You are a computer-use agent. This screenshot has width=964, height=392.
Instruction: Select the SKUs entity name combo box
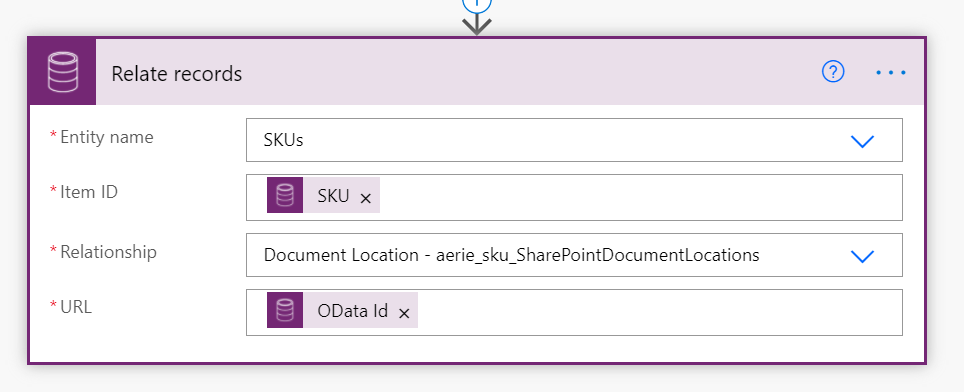point(574,140)
